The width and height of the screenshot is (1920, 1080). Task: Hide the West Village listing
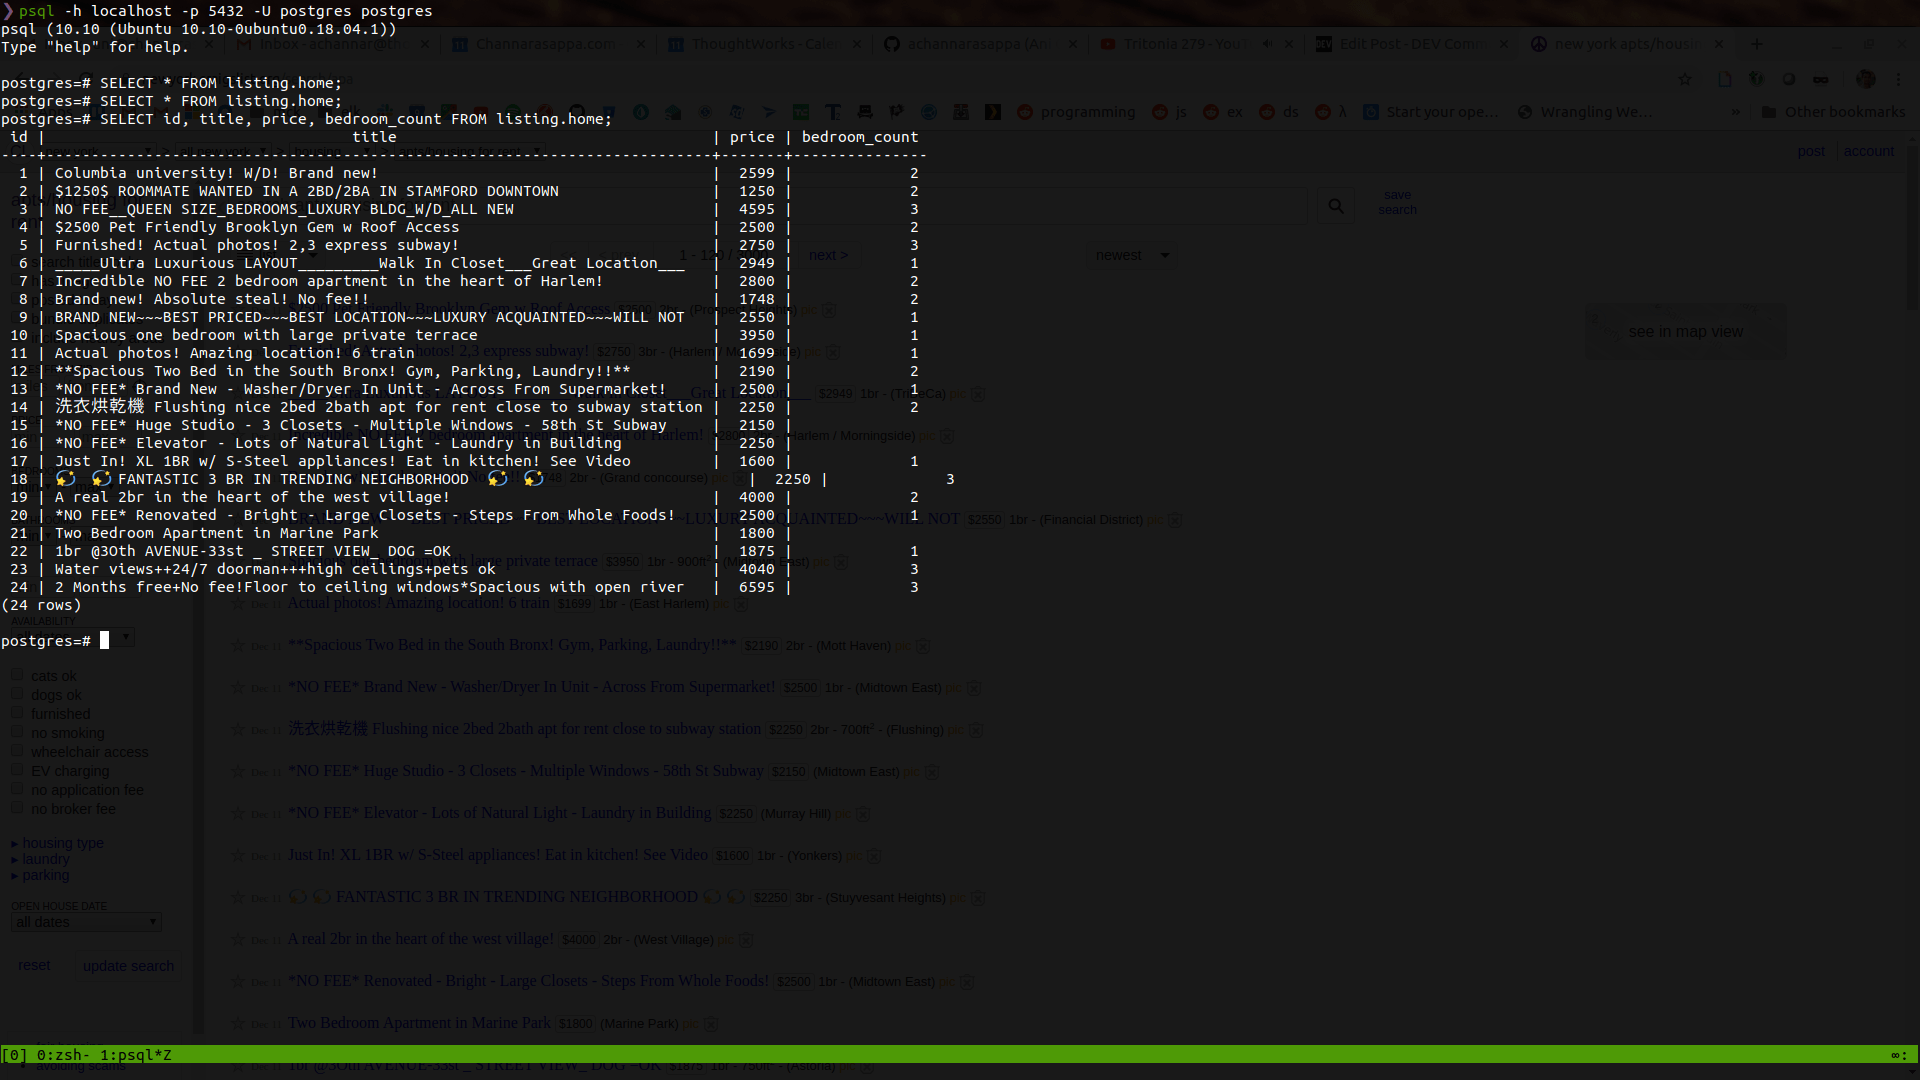(x=746, y=940)
